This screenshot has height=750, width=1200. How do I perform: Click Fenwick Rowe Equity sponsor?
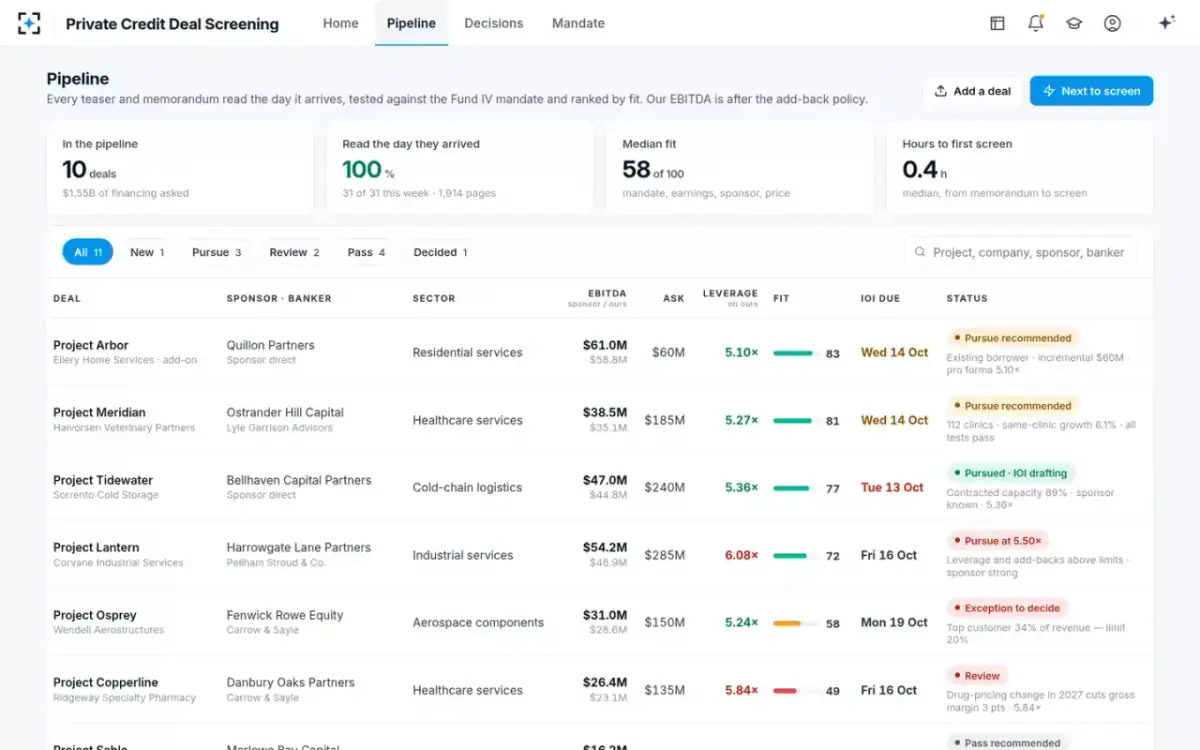click(x=285, y=615)
